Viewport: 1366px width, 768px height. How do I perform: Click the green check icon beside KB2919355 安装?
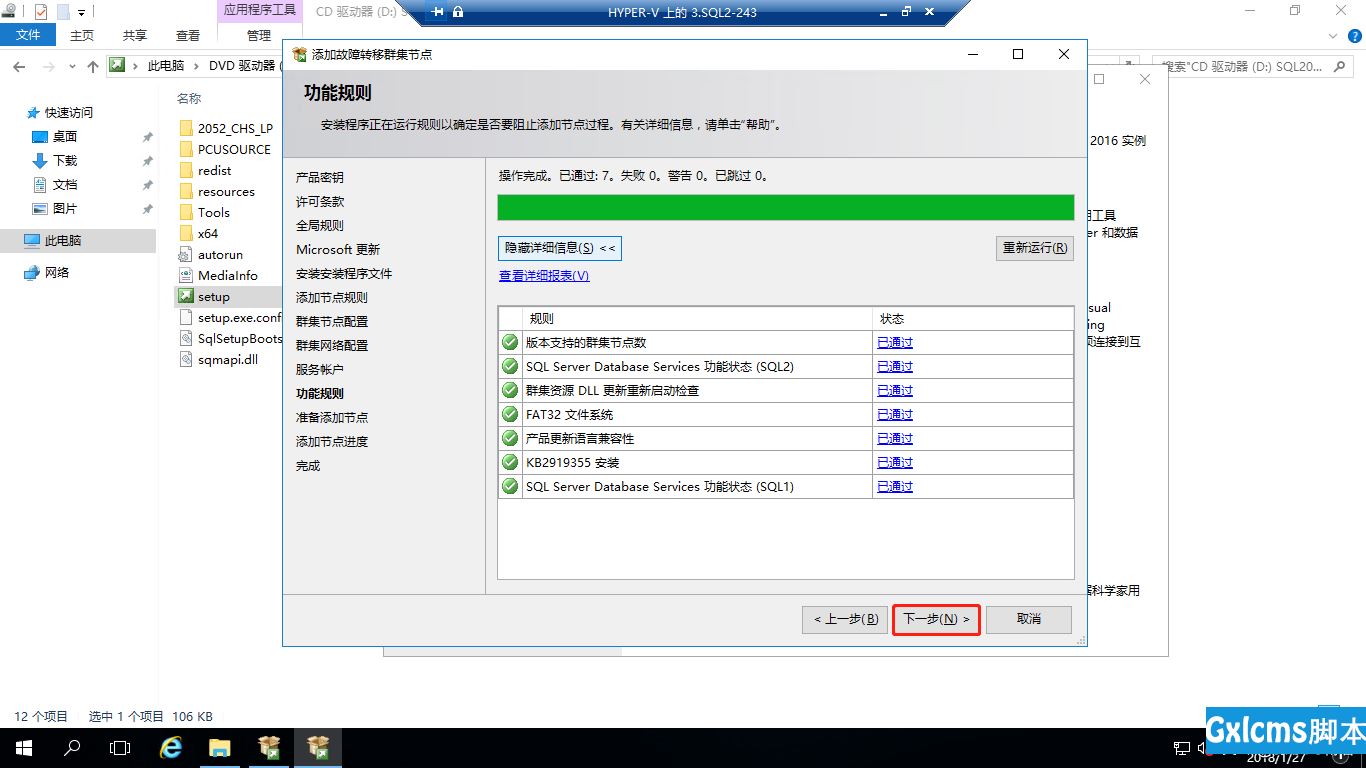click(x=510, y=462)
